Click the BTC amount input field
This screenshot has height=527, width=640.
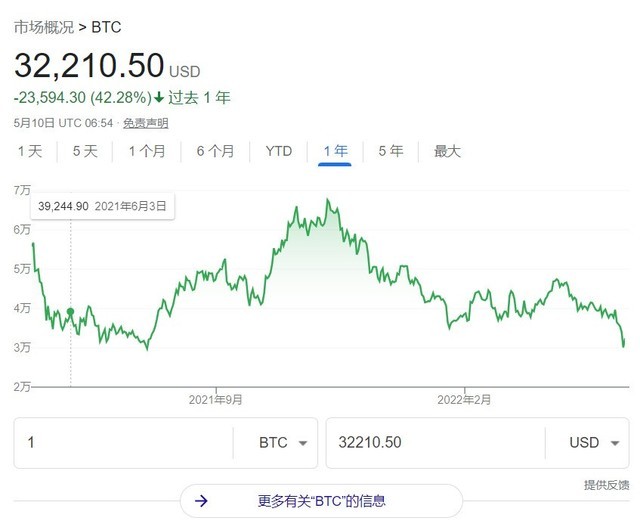click(120, 442)
